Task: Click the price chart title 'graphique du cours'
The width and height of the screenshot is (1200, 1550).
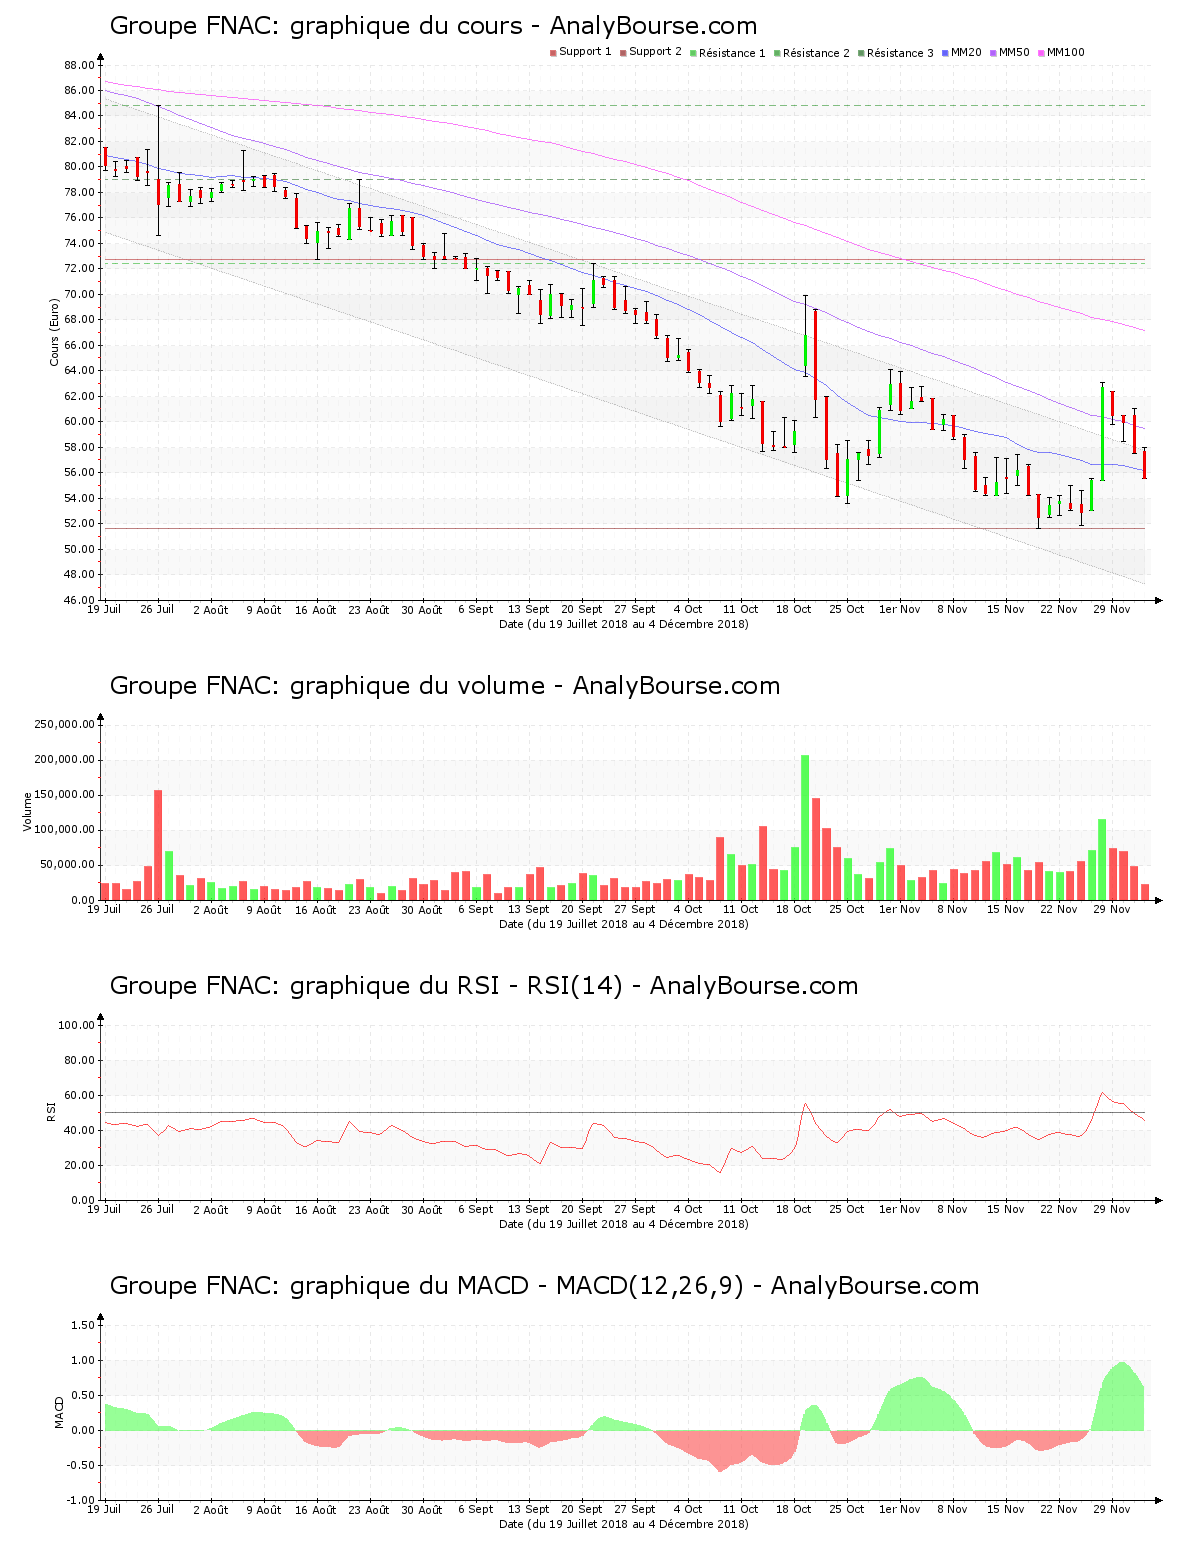Action: point(406,27)
